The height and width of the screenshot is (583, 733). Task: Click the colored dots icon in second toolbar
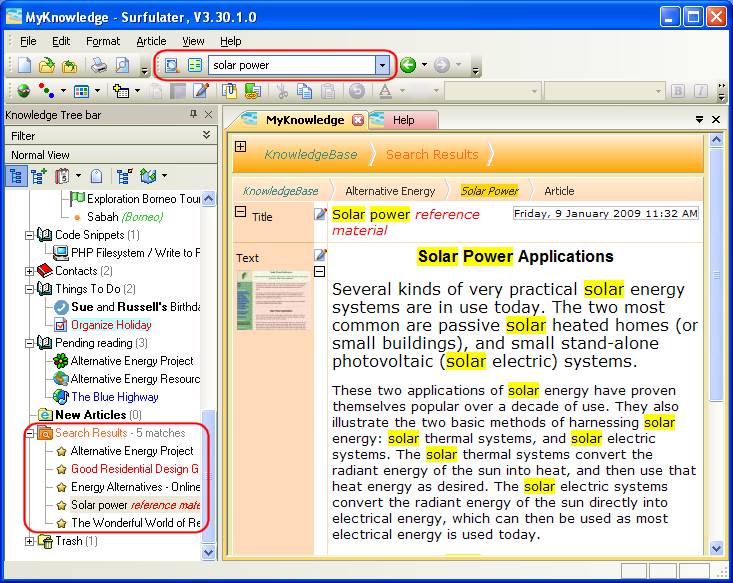46,91
